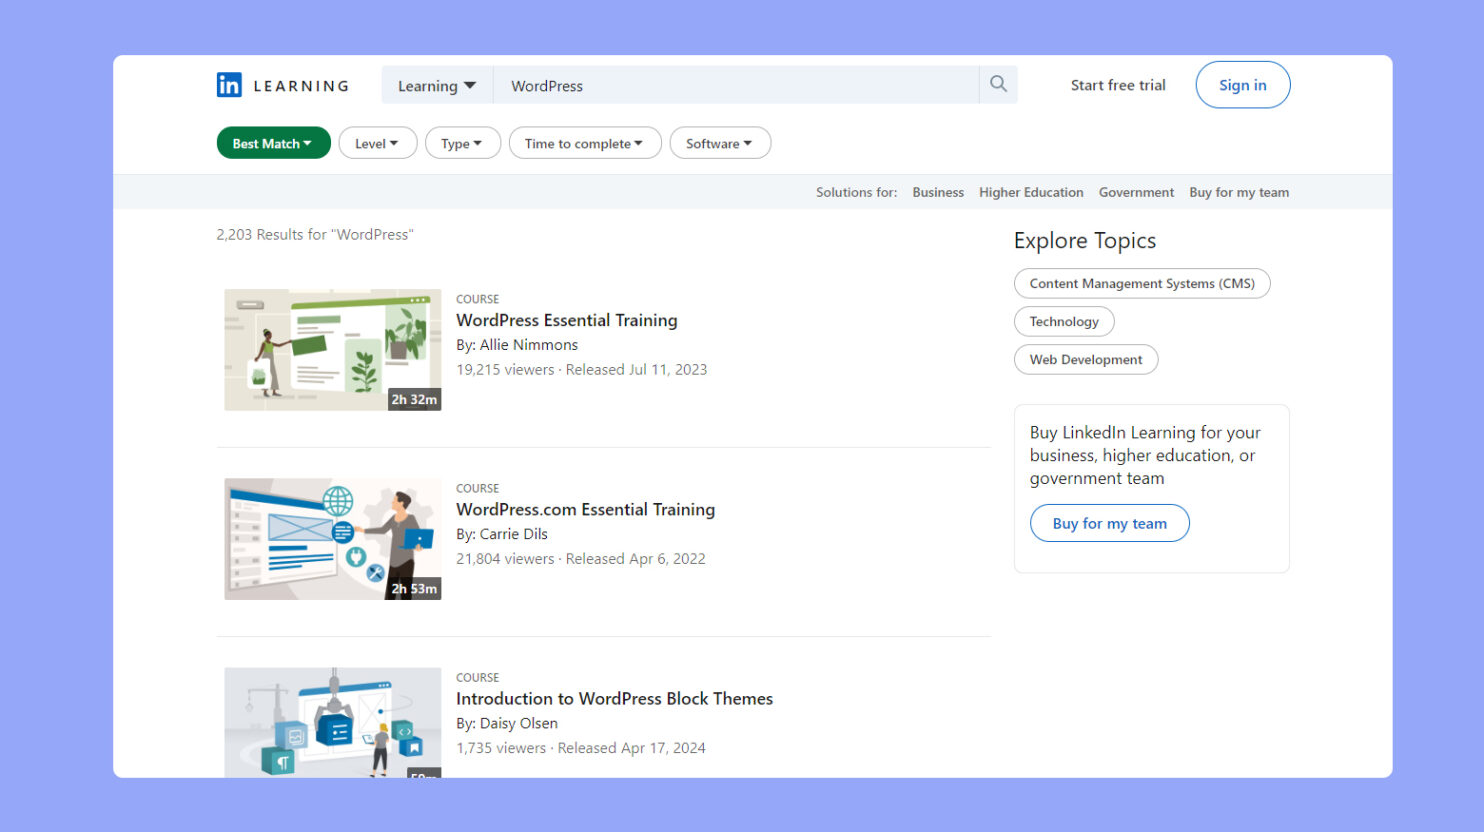The height and width of the screenshot is (832, 1484).
Task: Click the Content Management Systems (CMS) topic
Action: (1142, 283)
